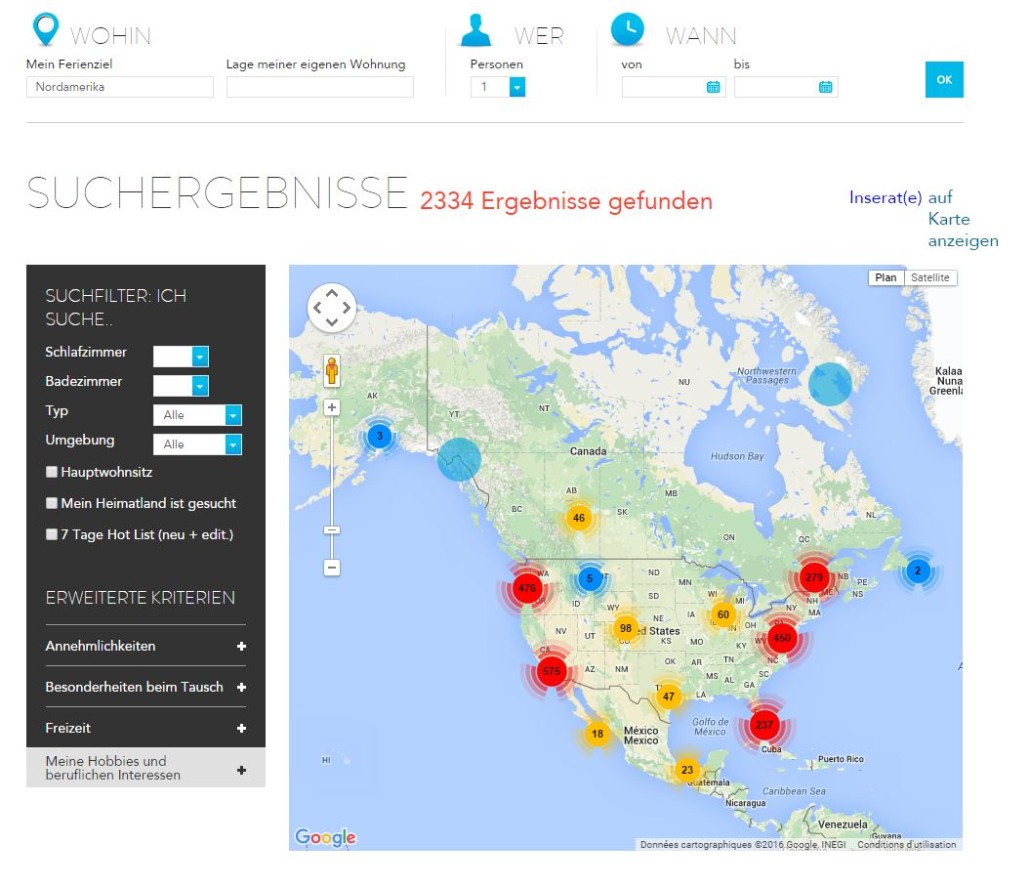Expand 'Meine Hobbies und beruflichen Interessen'
1030x886 pixels.
point(146,768)
